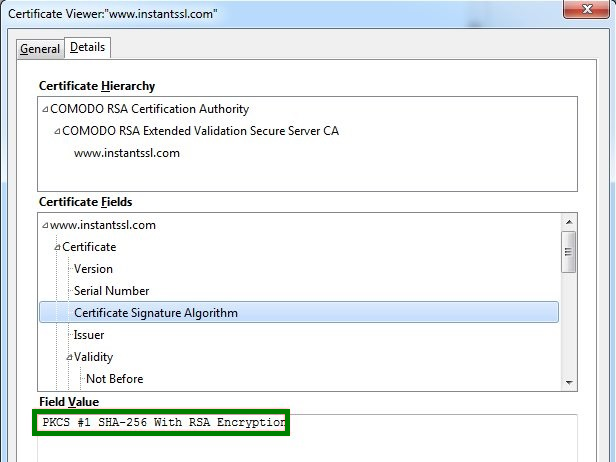Select the Certificate field row
The width and height of the screenshot is (616, 462).
tap(89, 247)
